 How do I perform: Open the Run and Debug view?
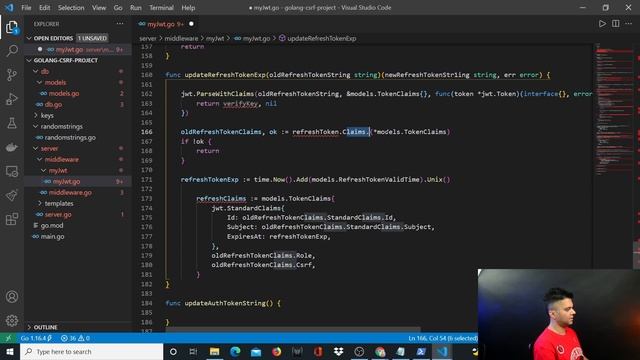[x=12, y=99]
